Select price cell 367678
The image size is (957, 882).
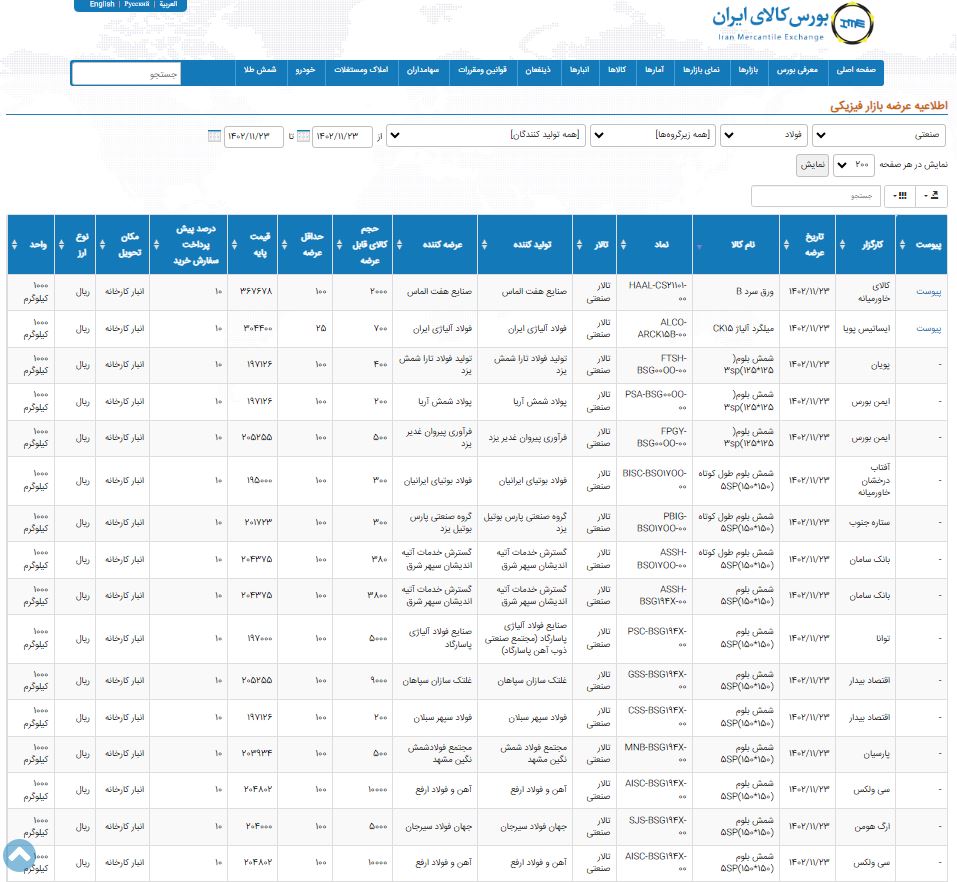(253, 292)
